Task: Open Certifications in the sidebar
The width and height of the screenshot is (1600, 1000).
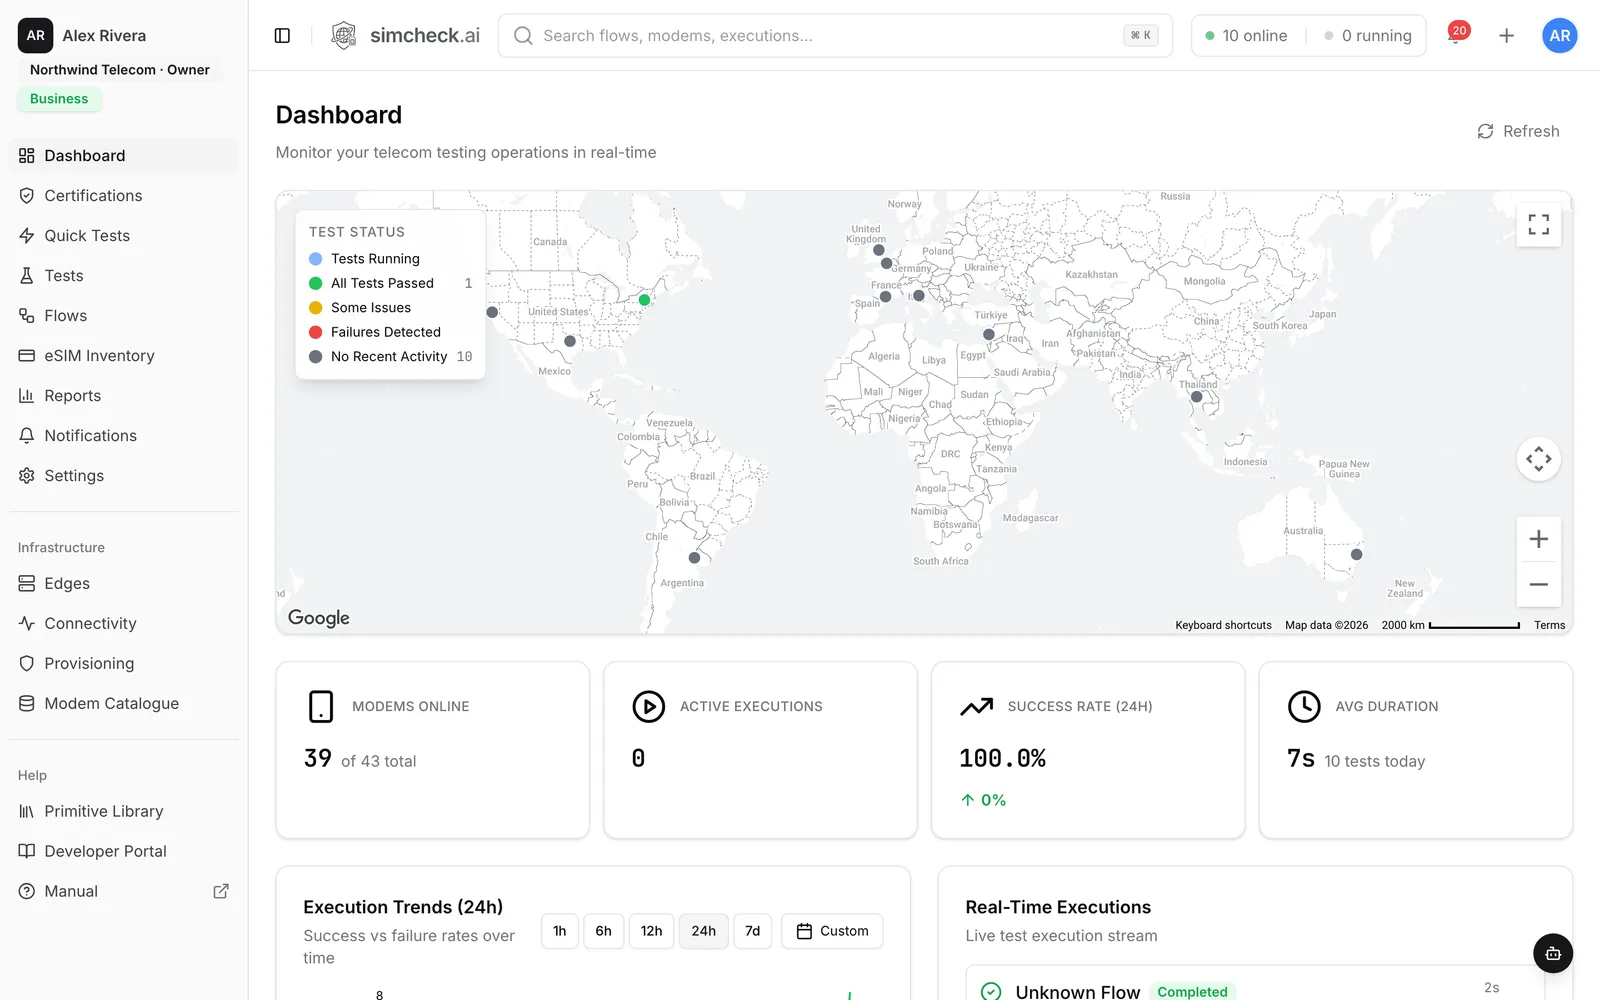Action: click(124, 196)
